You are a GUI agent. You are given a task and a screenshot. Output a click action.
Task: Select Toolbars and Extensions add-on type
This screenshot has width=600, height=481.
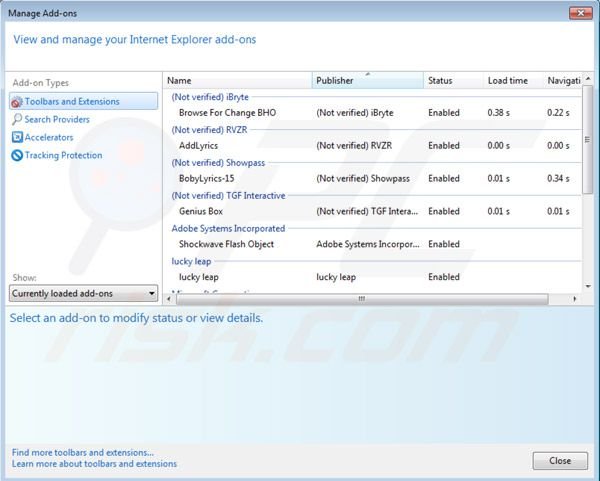tap(83, 101)
